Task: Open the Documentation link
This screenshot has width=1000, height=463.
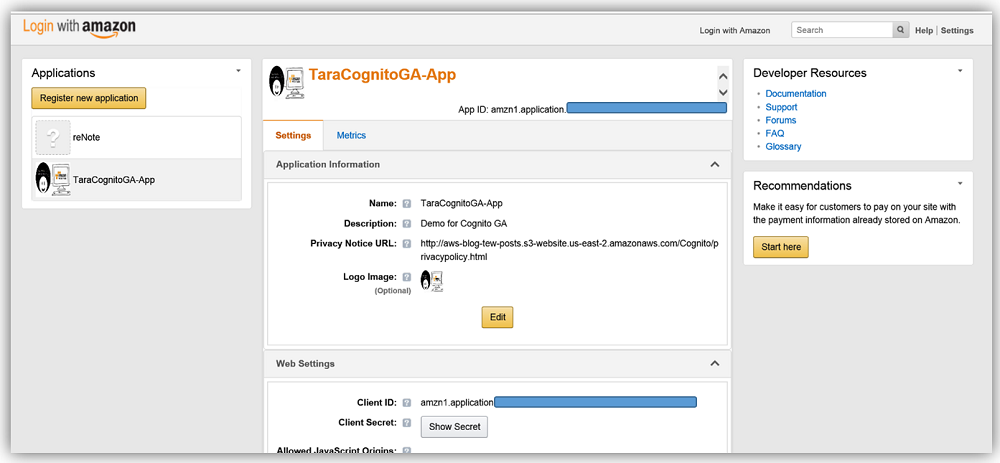Action: (796, 94)
